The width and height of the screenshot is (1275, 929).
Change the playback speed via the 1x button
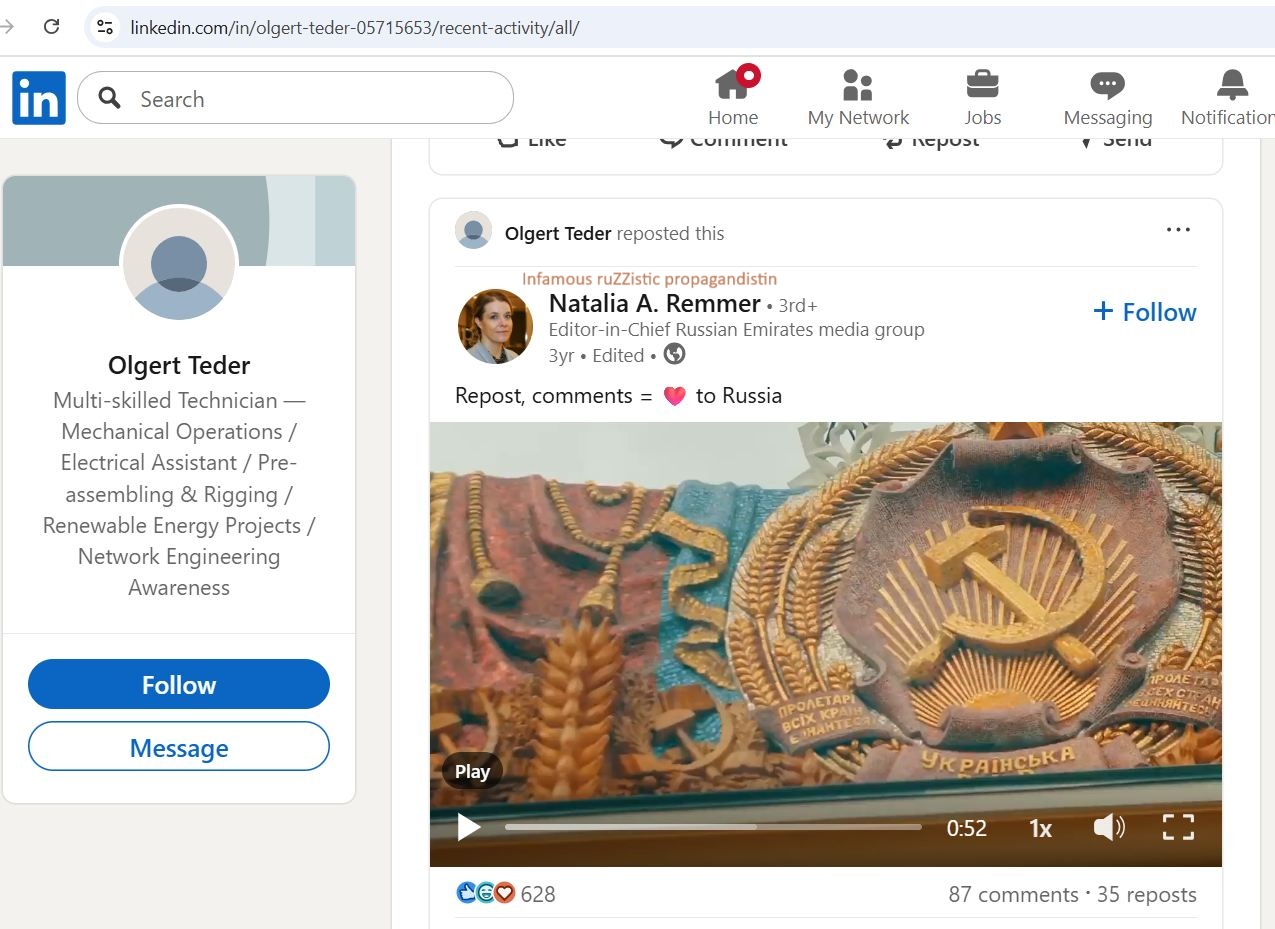coord(1041,828)
